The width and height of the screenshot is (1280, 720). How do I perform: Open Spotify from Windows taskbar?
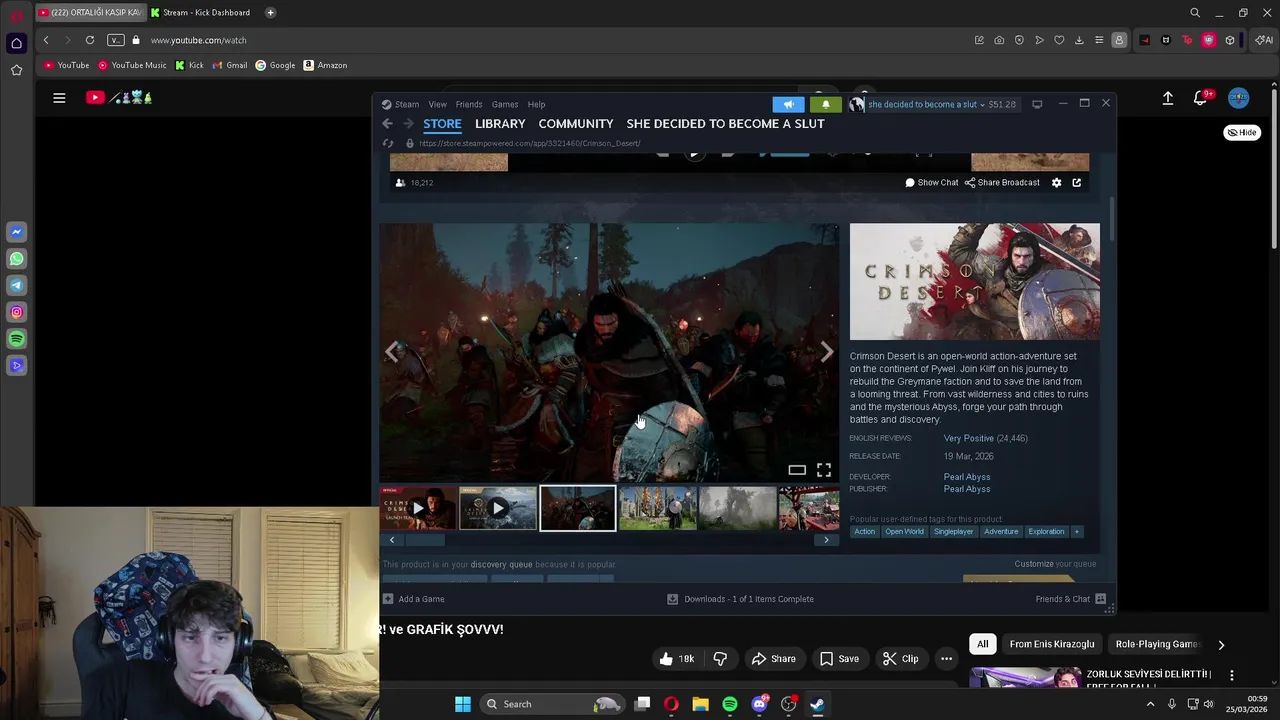click(x=730, y=704)
